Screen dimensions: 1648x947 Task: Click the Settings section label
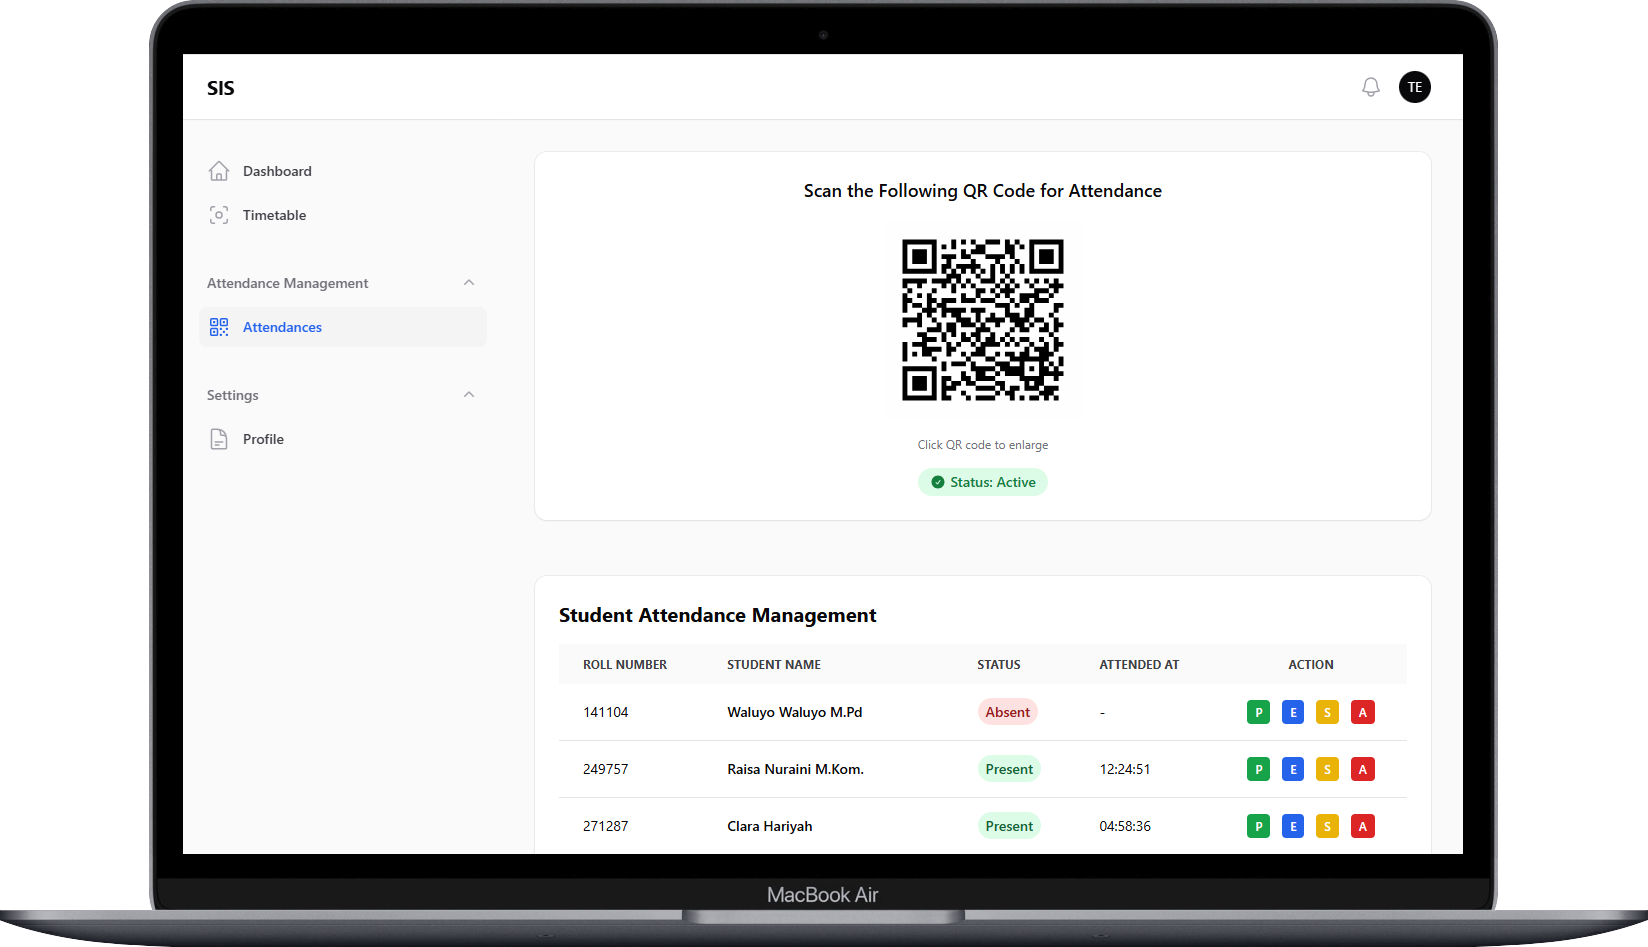point(233,395)
